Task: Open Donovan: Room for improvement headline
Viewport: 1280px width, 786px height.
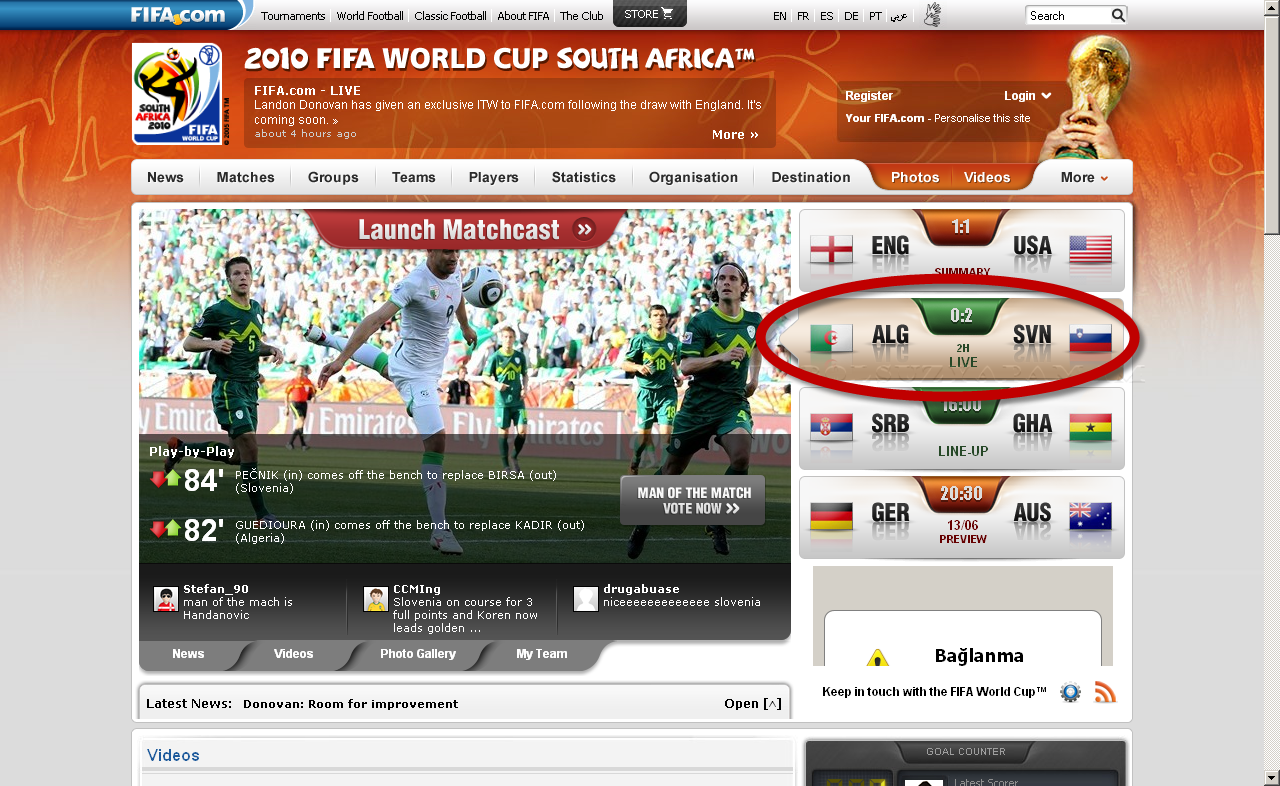Action: pyautogui.click(x=350, y=704)
